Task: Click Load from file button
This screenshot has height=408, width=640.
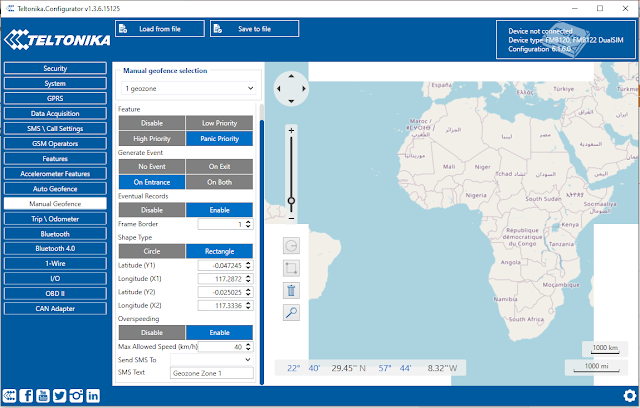Action: 160,29
